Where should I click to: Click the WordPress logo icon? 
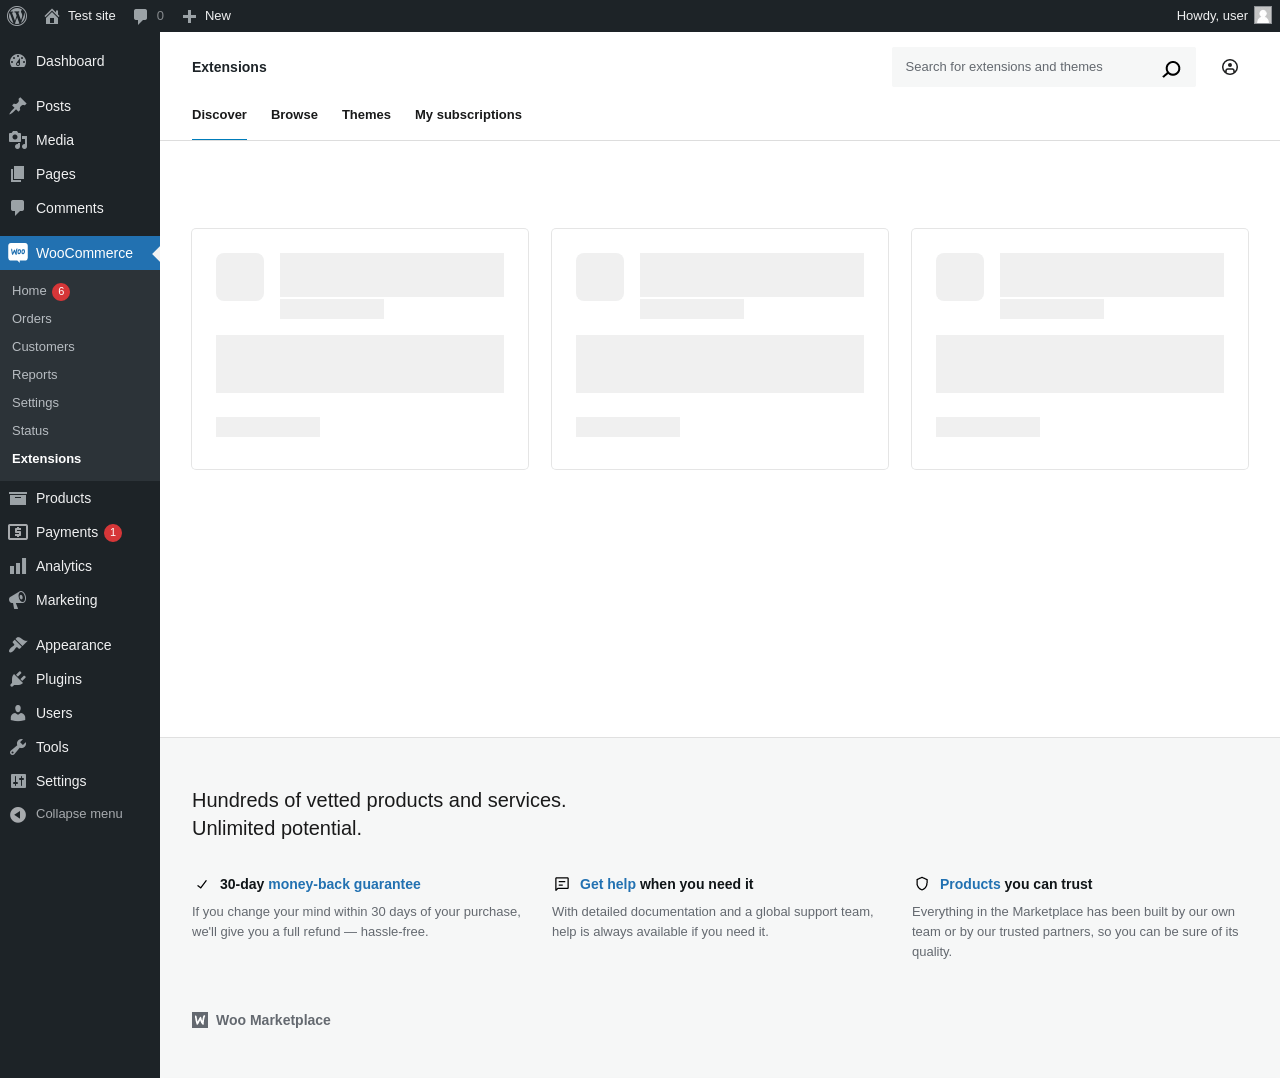(17, 16)
